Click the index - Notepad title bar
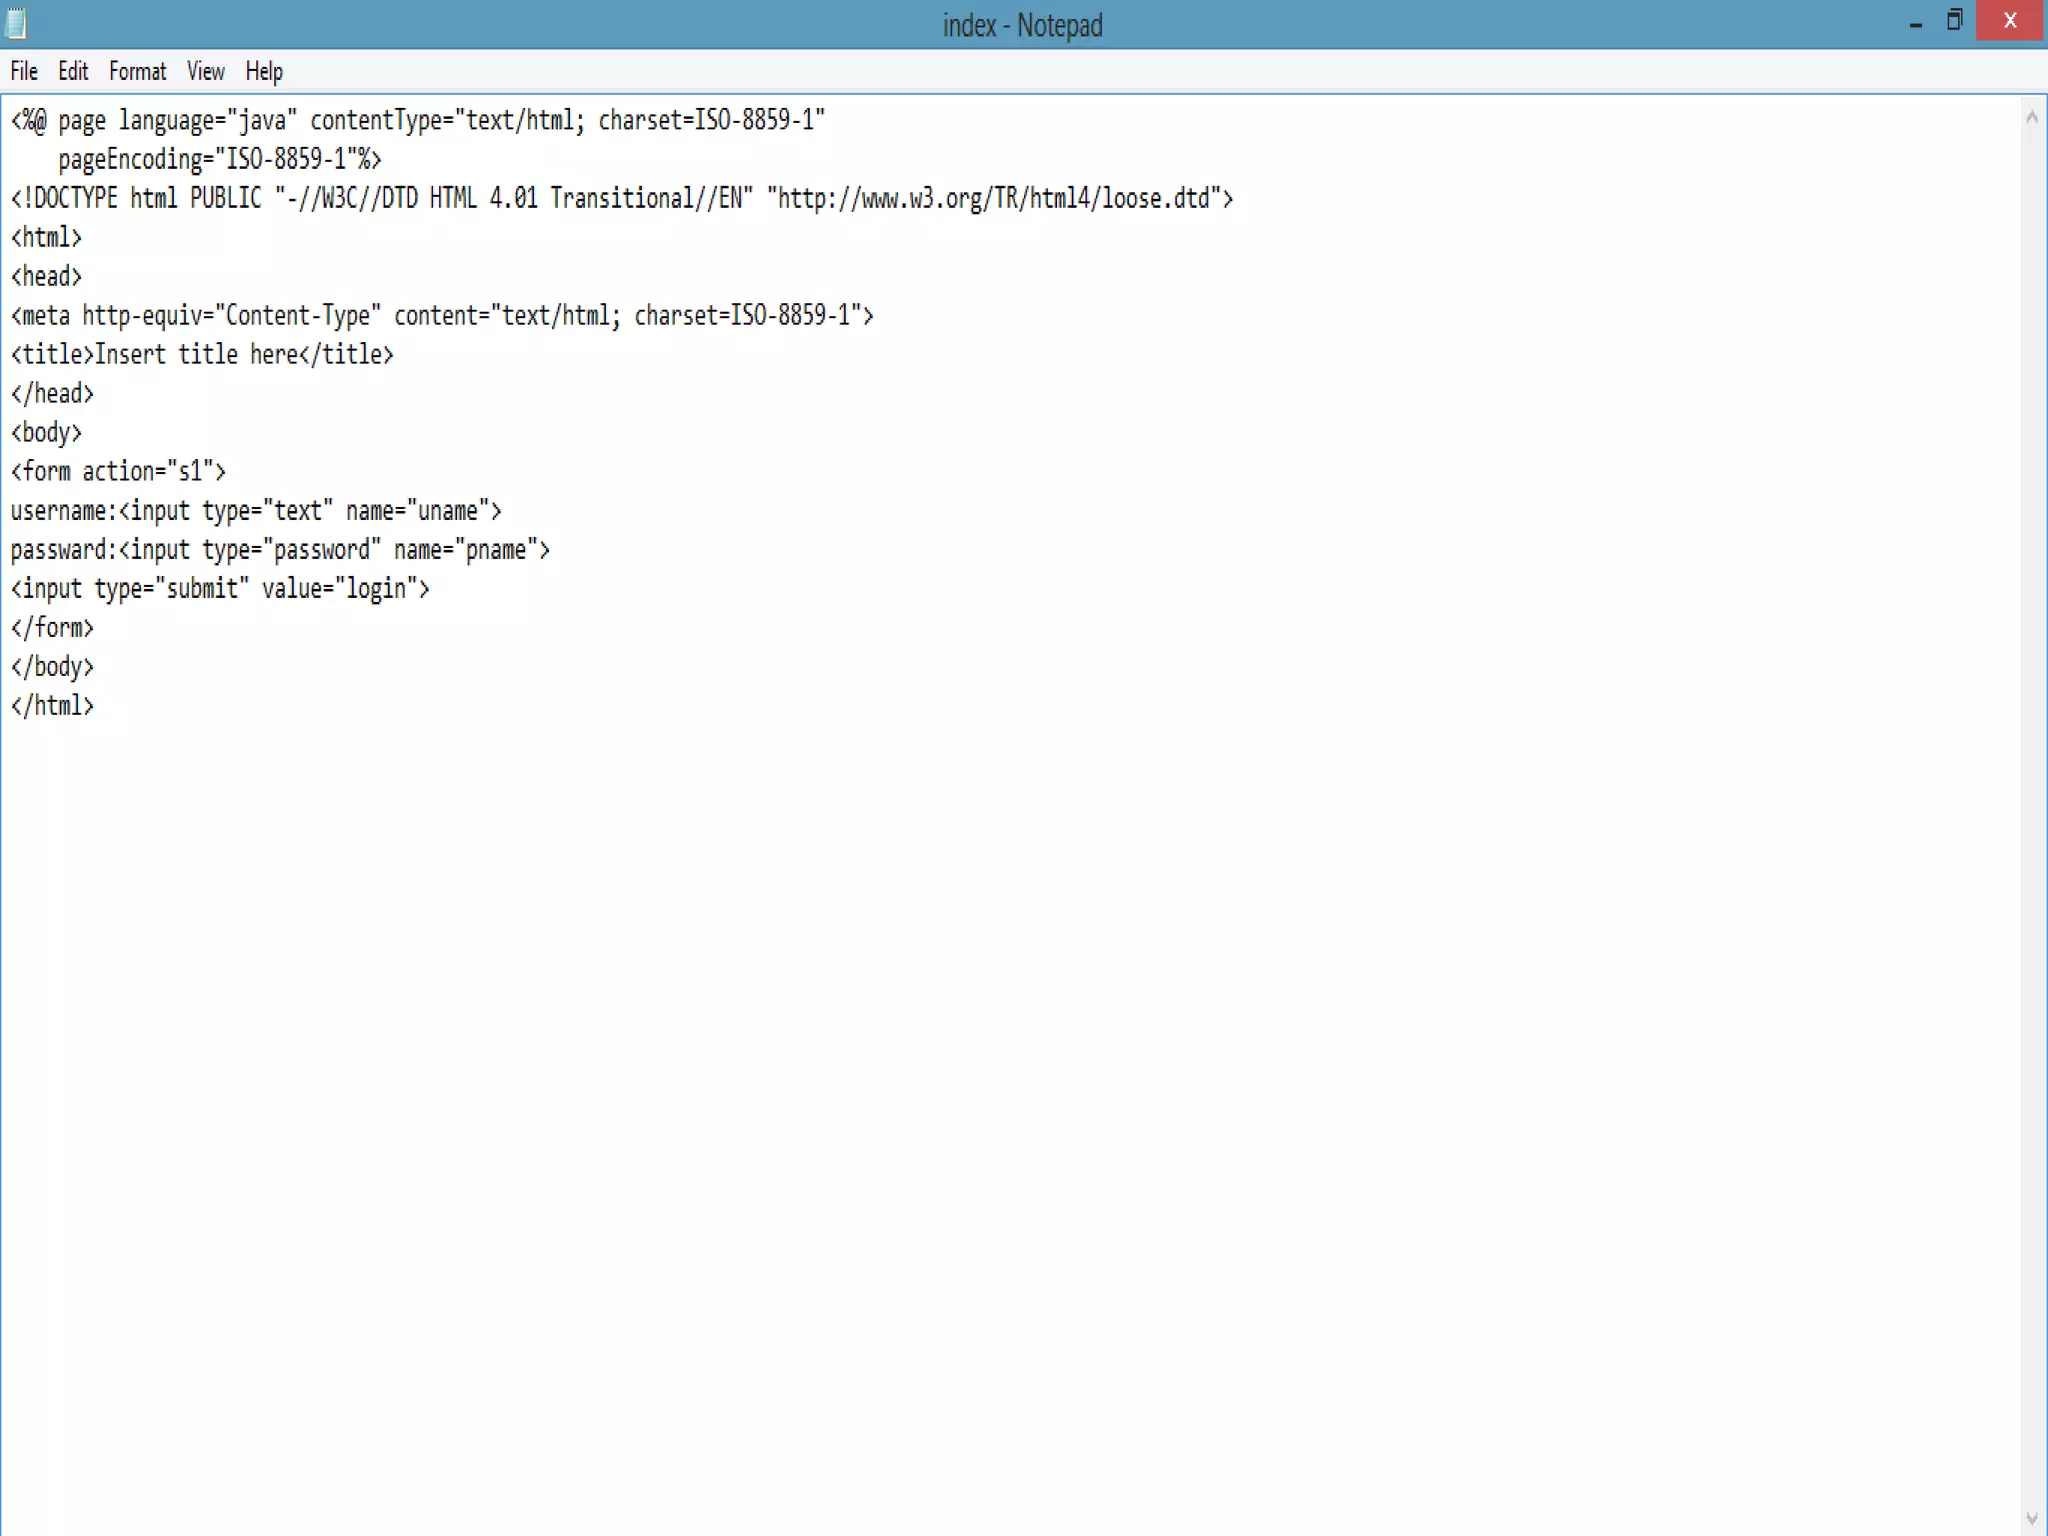Screen dimensions: 2048x1536 point(1022,25)
